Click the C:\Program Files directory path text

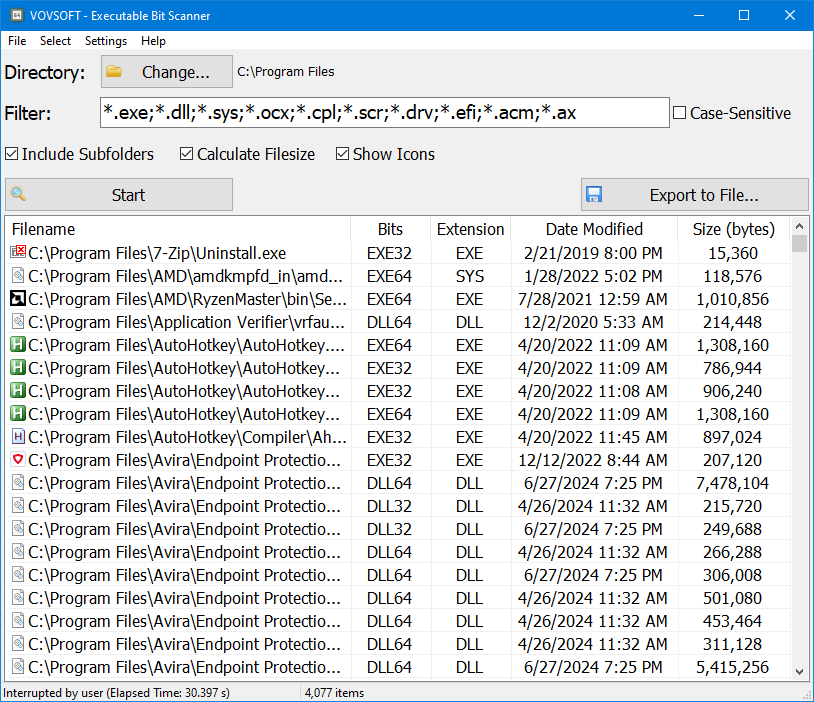[286, 72]
